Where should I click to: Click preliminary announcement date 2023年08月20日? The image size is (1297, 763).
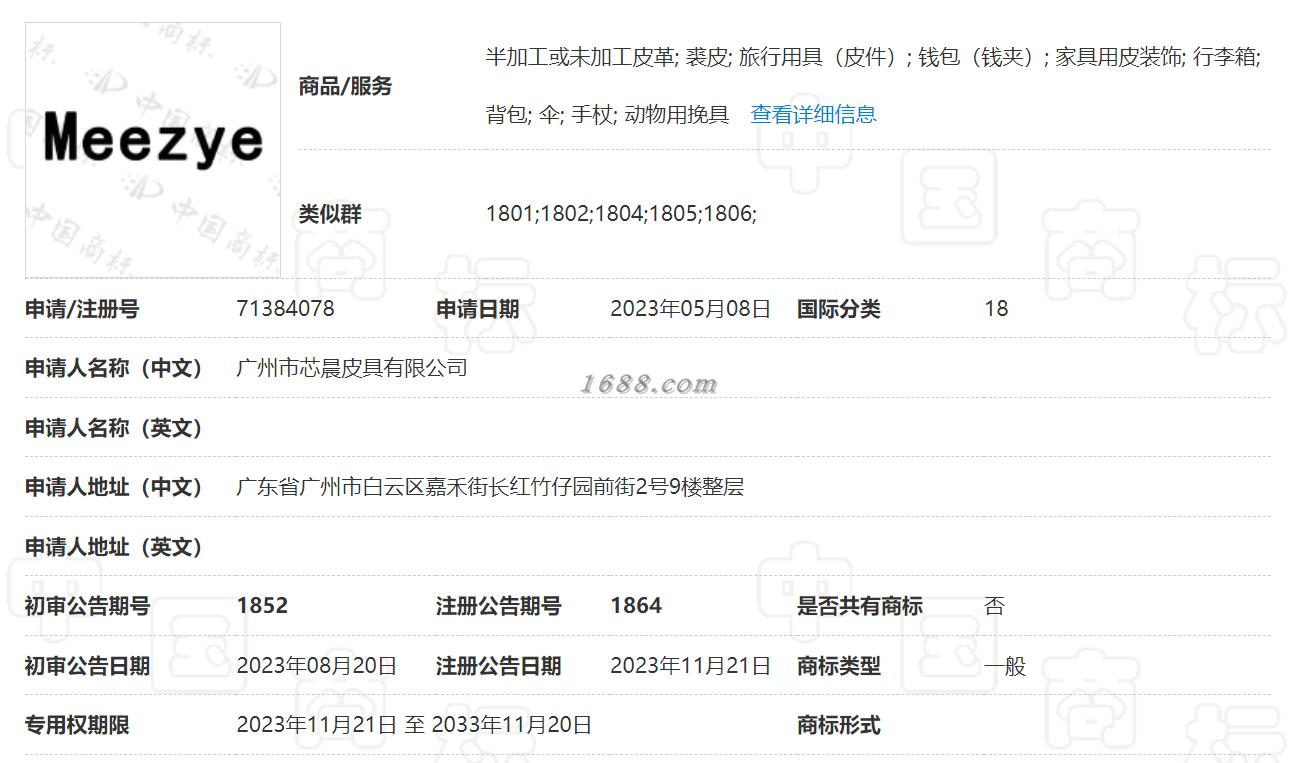(317, 666)
